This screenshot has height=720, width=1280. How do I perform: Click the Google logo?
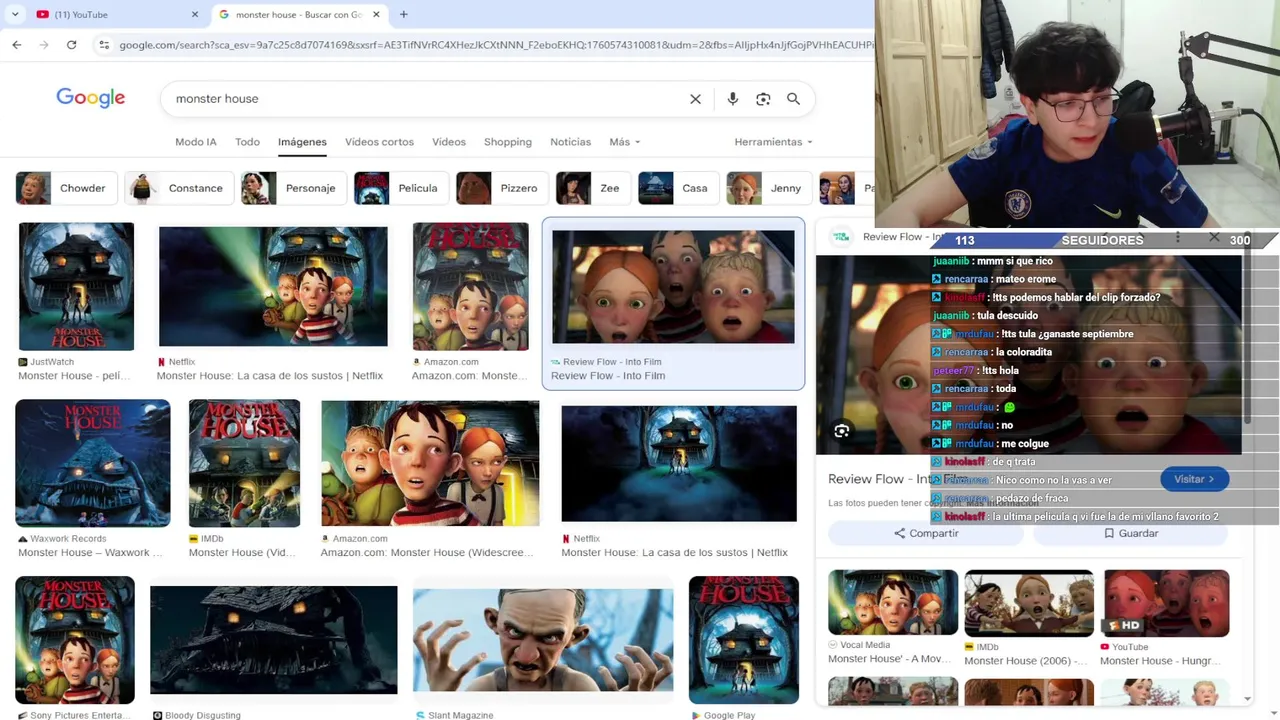point(91,98)
